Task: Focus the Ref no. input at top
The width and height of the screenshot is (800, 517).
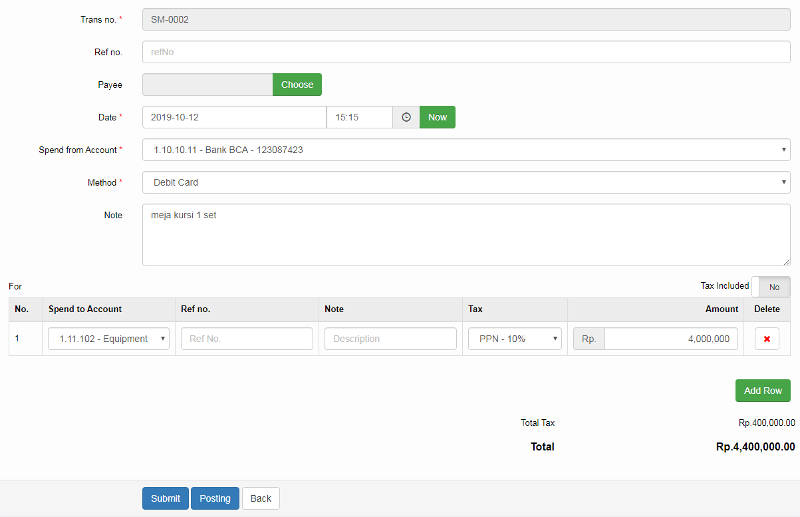Action: click(x=466, y=52)
